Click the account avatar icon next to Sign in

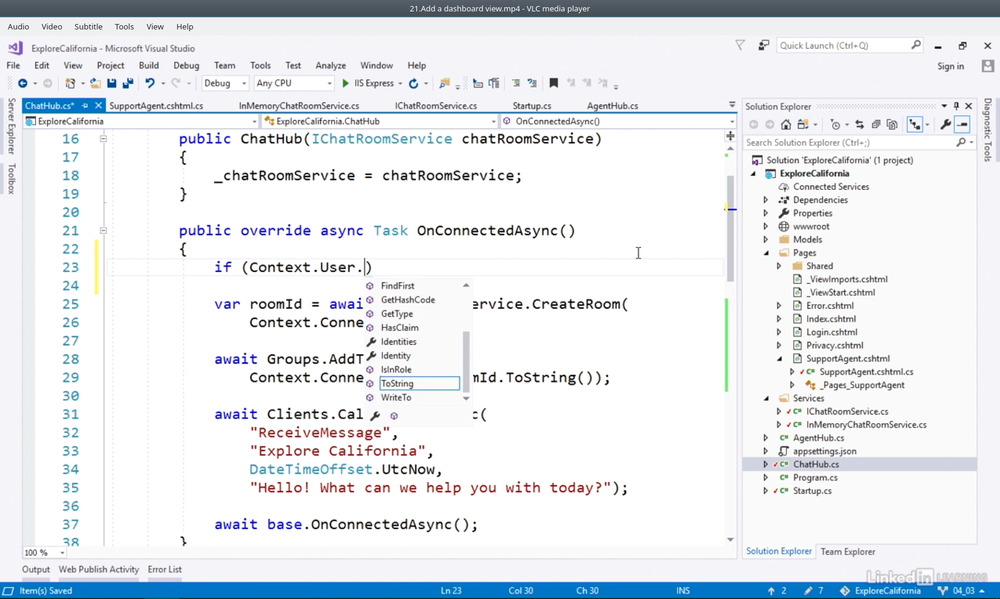coord(988,66)
